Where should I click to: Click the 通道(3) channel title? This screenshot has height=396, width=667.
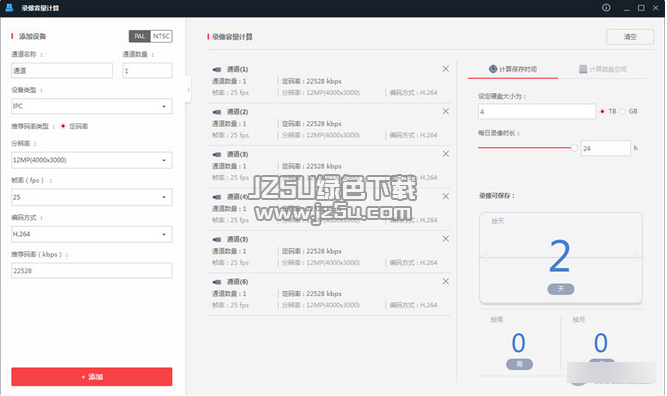coord(237,154)
